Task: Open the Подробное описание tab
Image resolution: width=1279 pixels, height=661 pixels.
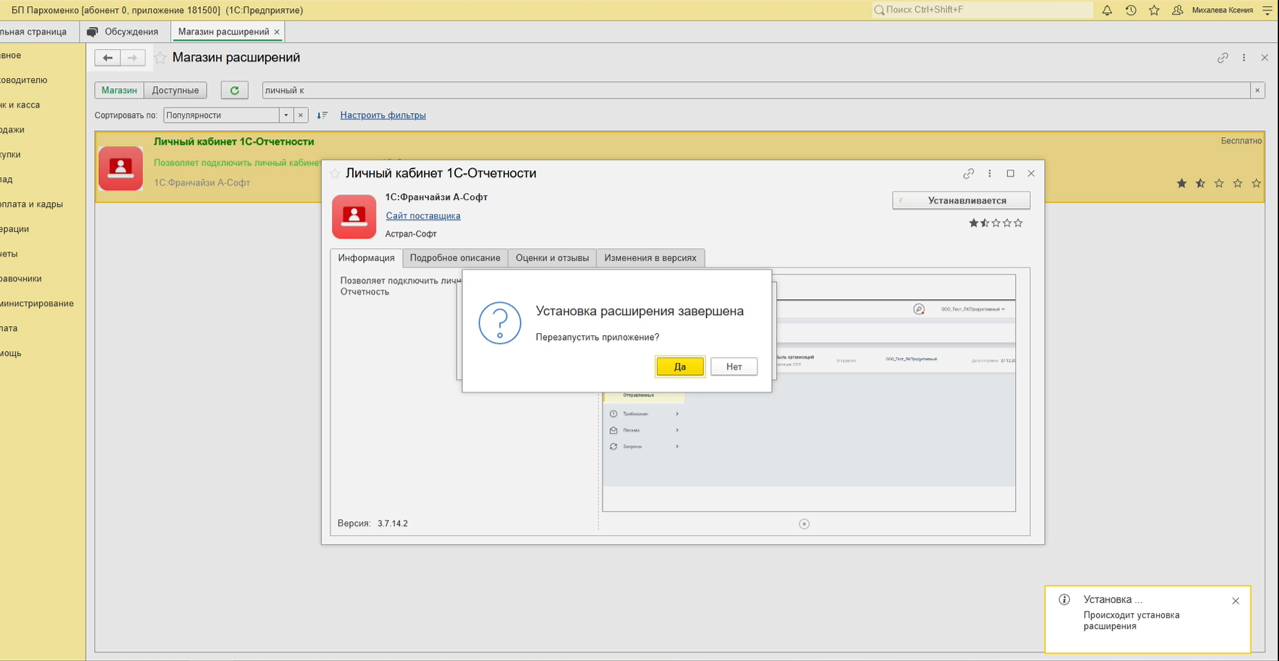Action: [455, 258]
